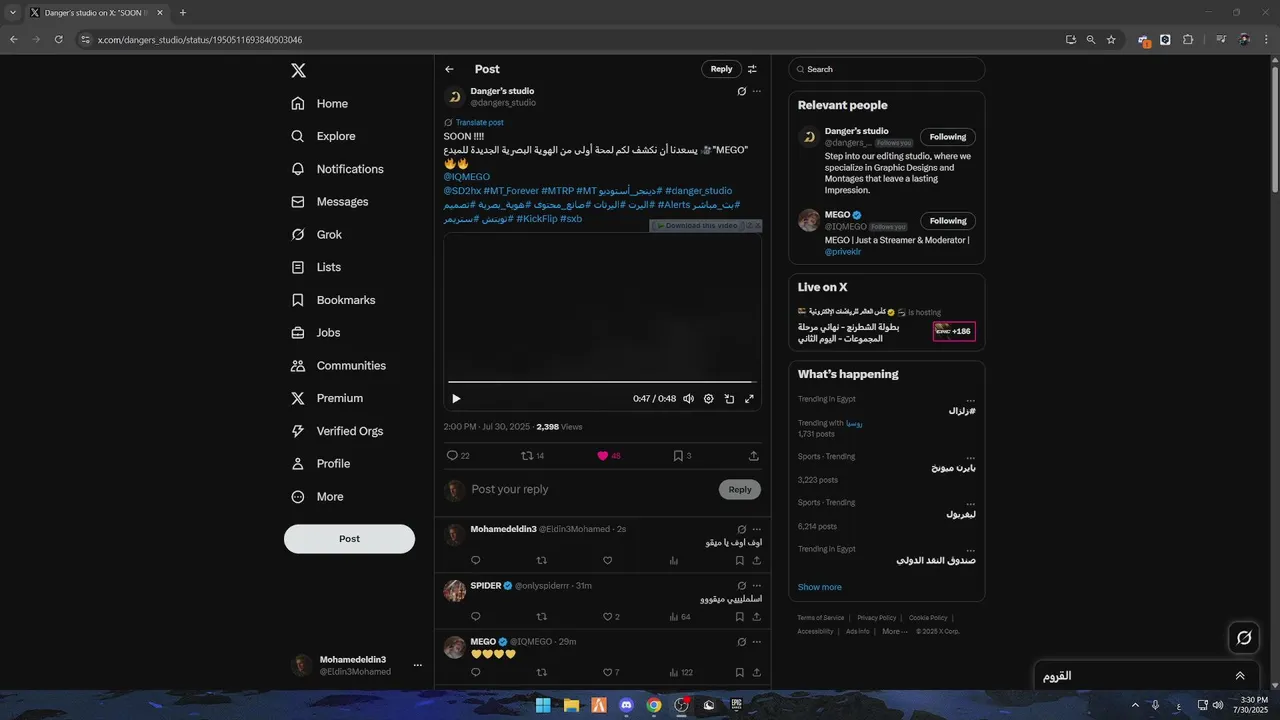Bookmark page with address bar star
Screen dimensions: 1280x720
pyautogui.click(x=1111, y=40)
